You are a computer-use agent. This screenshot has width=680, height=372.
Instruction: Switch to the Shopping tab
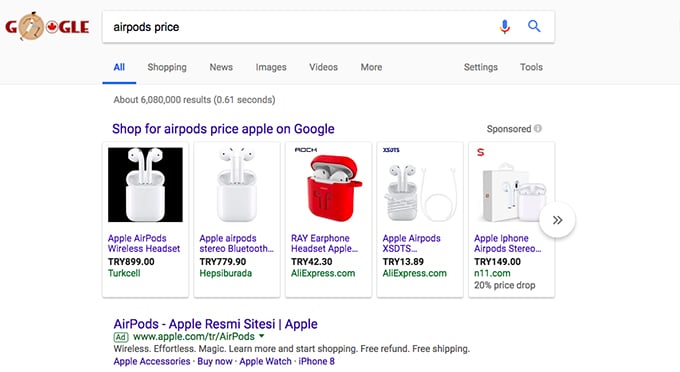[x=167, y=67]
